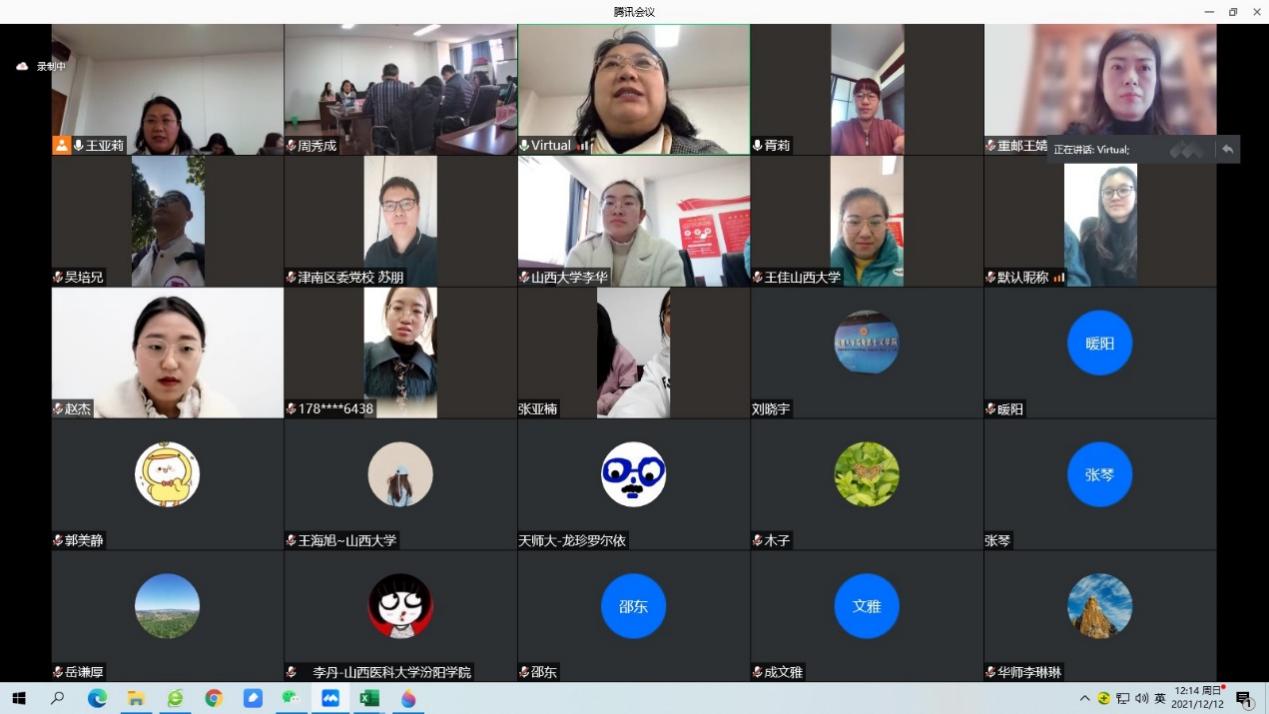Screen dimensions: 1269x714
Task: Expand hidden system tray icons arrow
Action: coord(1084,698)
